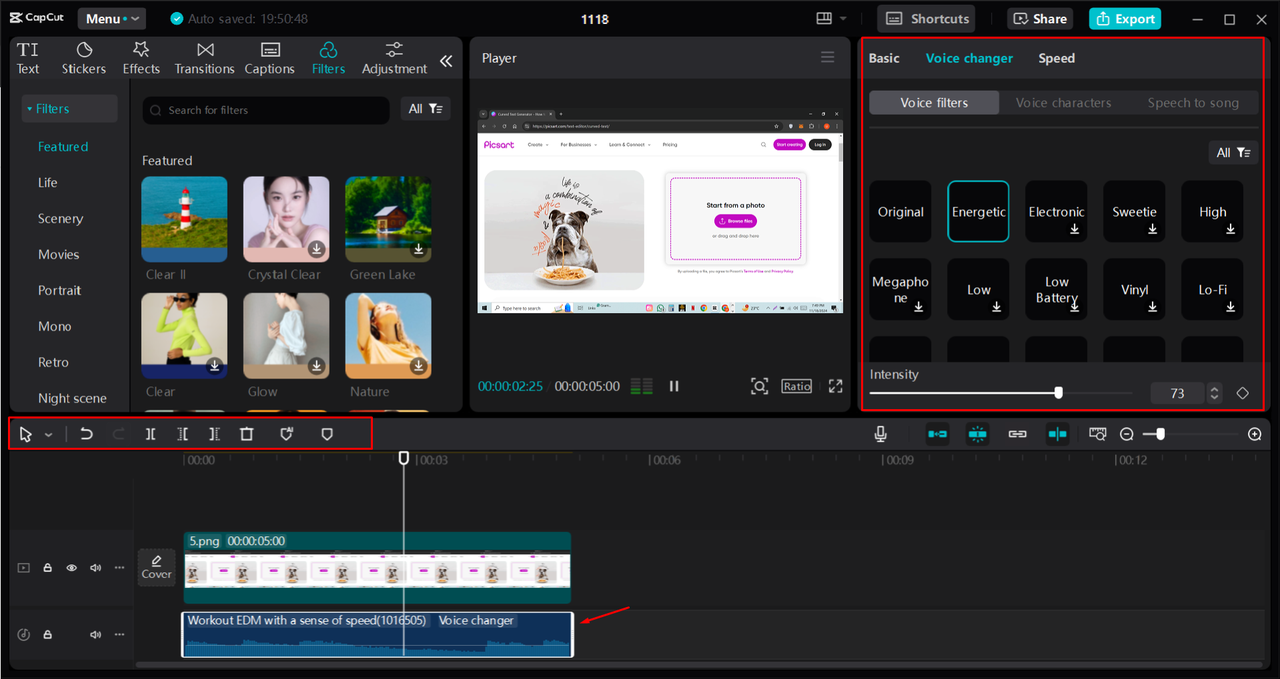1280x679 pixels.
Task: Click the Intensity slider handle
Action: point(1059,393)
